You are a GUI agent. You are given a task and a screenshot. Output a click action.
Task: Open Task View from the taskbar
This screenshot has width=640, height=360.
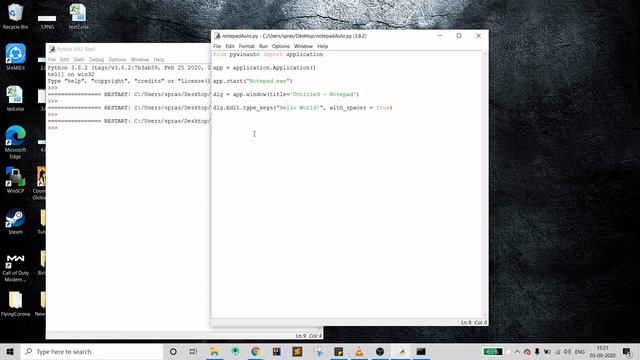pyautogui.click(x=193, y=351)
